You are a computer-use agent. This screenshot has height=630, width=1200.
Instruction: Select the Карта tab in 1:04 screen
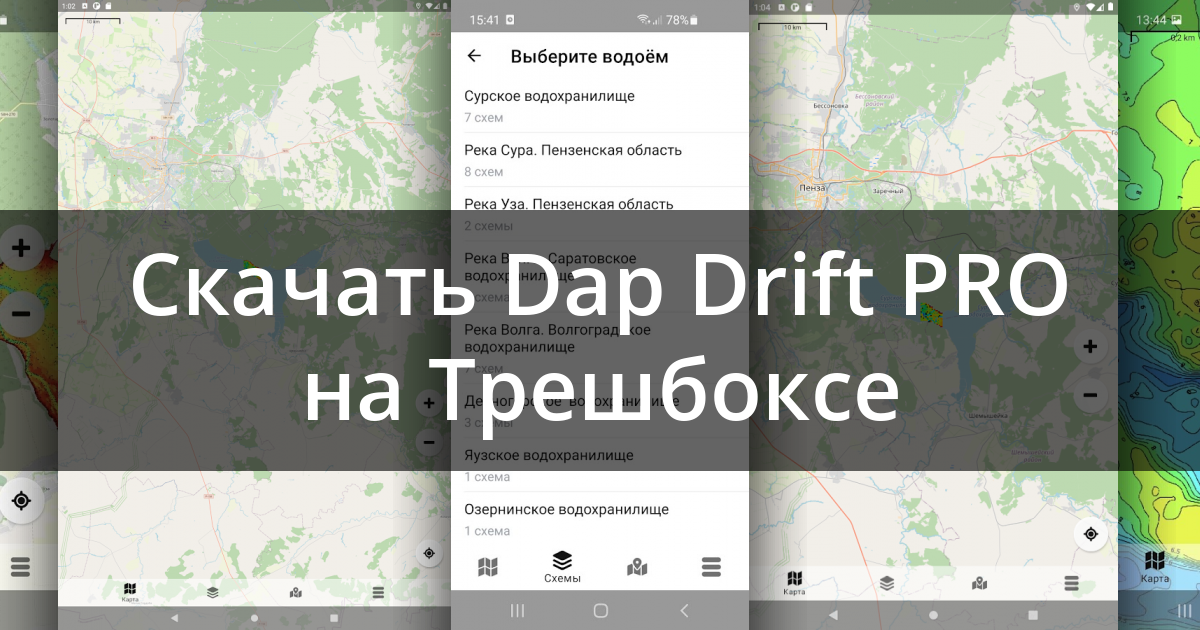(x=795, y=584)
